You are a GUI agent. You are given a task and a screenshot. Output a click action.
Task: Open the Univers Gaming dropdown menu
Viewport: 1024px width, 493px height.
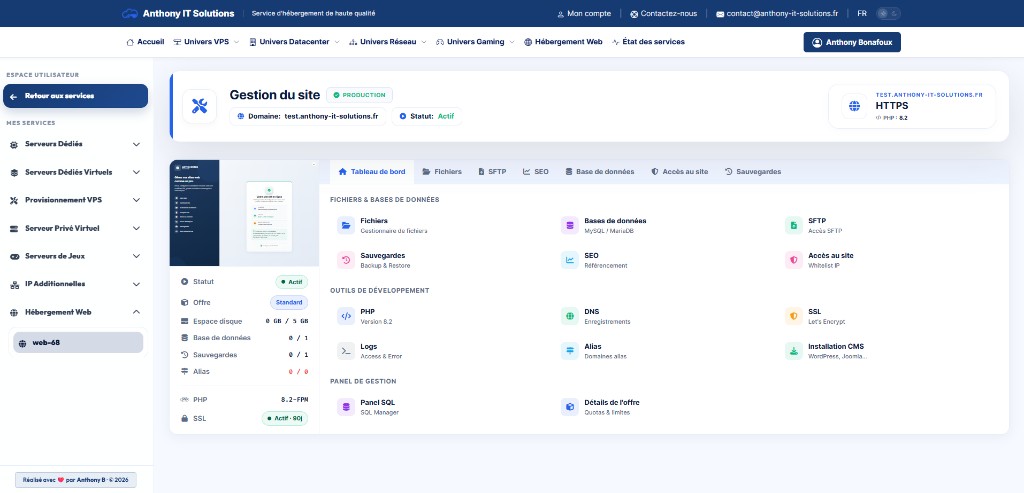[475, 42]
